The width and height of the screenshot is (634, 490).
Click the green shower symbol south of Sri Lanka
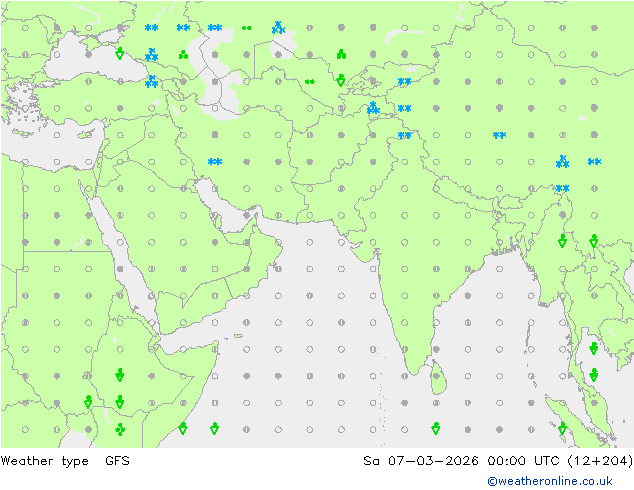(435, 428)
